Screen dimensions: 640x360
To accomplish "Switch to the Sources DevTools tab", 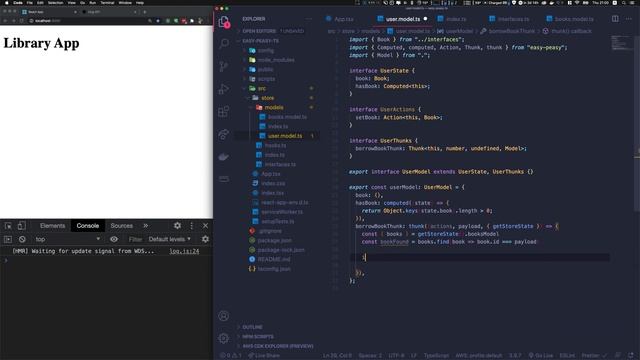I will click(x=122, y=226).
